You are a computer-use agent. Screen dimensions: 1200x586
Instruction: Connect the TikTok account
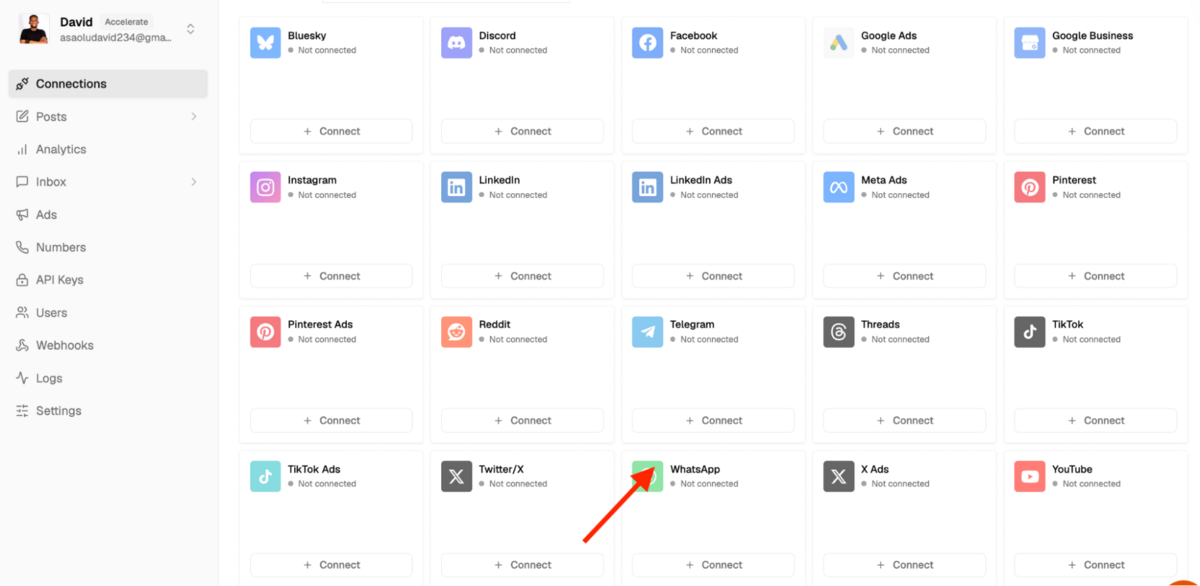pyautogui.click(x=1095, y=420)
